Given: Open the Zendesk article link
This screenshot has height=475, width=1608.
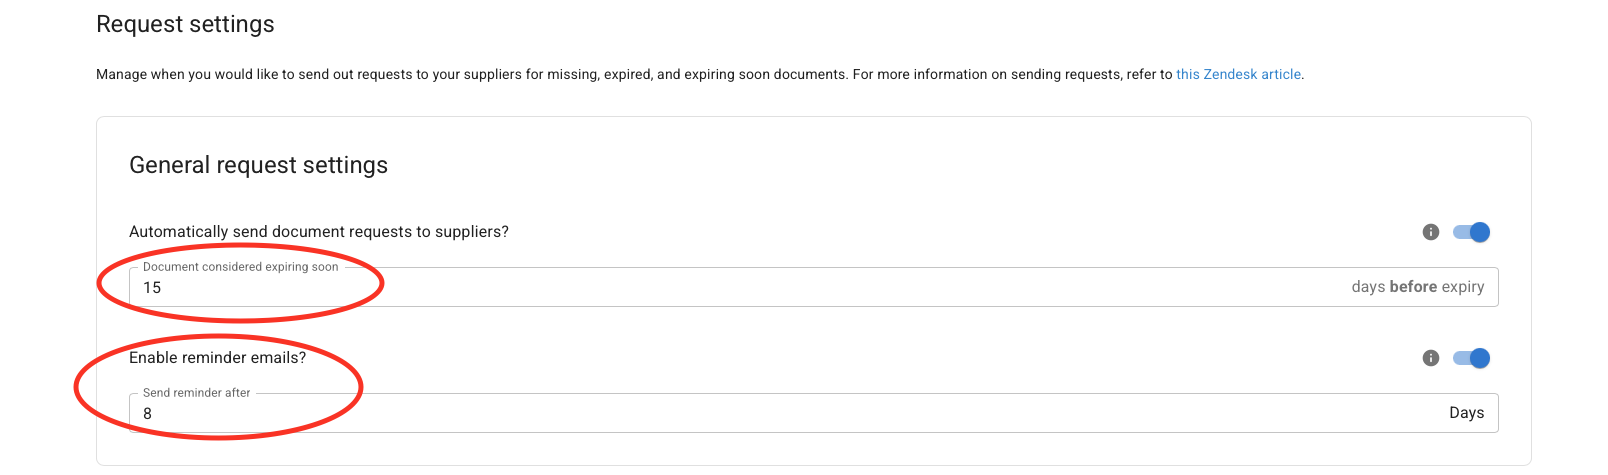Looking at the screenshot, I should (1238, 74).
